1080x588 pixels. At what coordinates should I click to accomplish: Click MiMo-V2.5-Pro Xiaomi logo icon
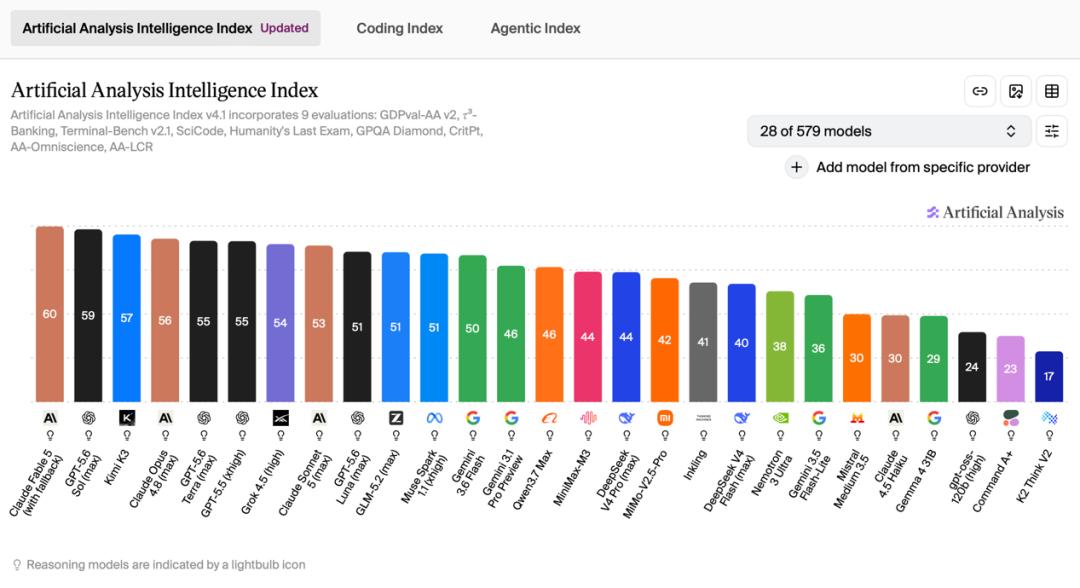(665, 418)
